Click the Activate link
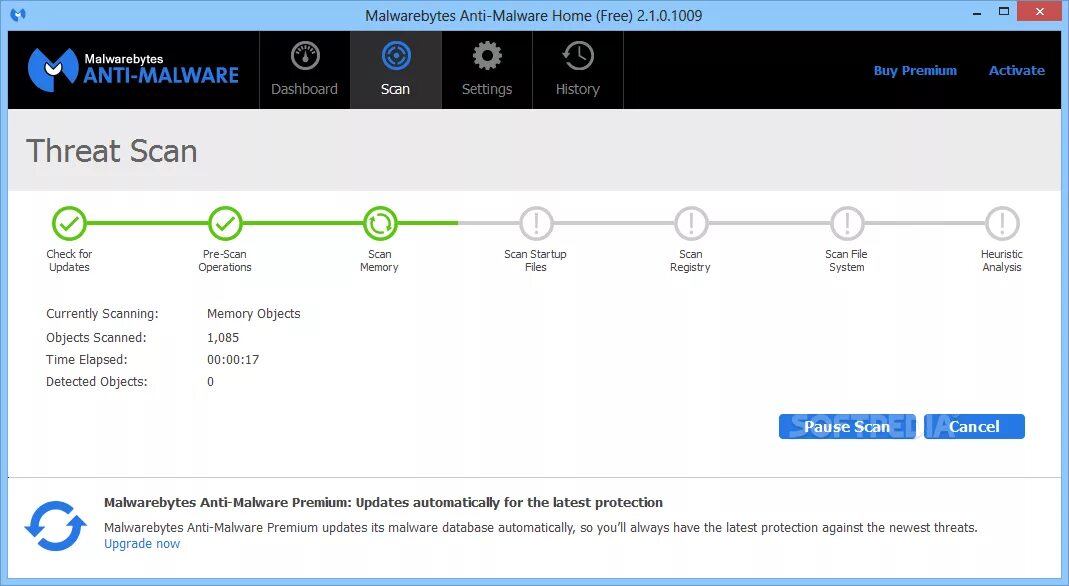 (x=1017, y=70)
